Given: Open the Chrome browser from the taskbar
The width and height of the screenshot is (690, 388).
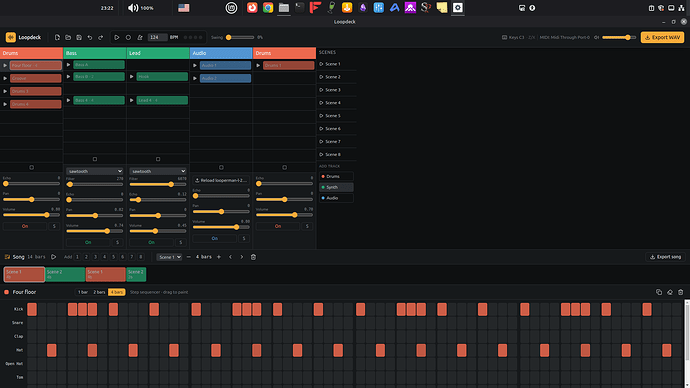Looking at the screenshot, I should 268,7.
